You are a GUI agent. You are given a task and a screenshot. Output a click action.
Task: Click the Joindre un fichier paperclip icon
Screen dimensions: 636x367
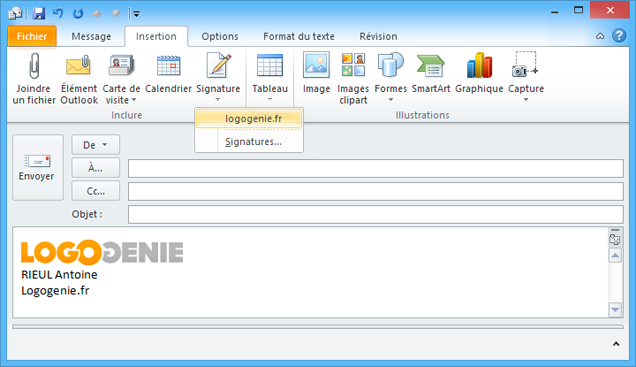pos(34,66)
